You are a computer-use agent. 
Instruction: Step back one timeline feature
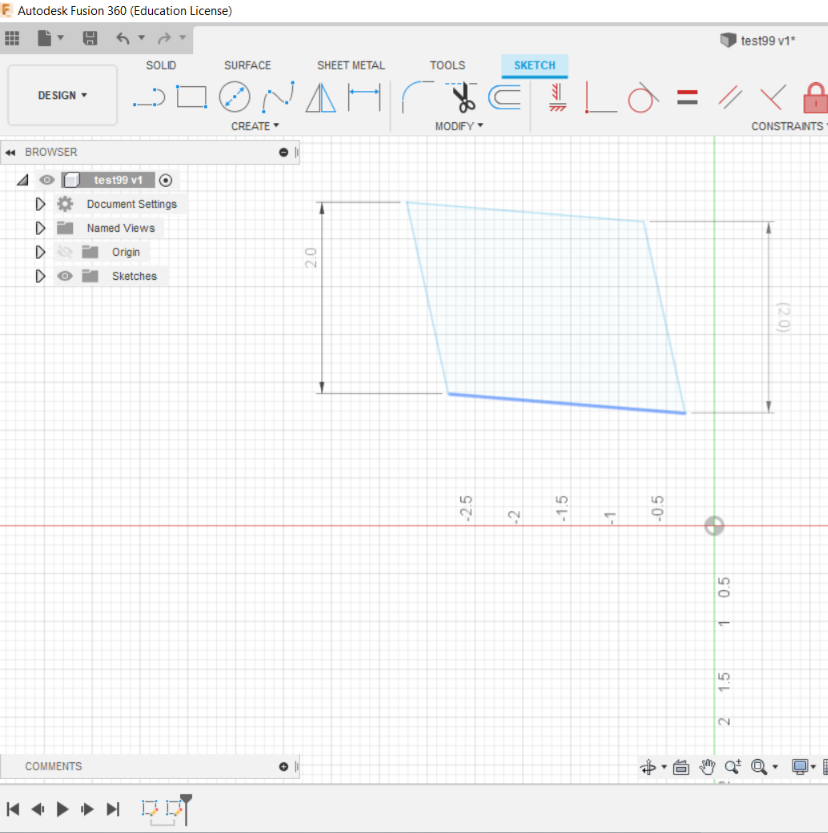click(37, 809)
